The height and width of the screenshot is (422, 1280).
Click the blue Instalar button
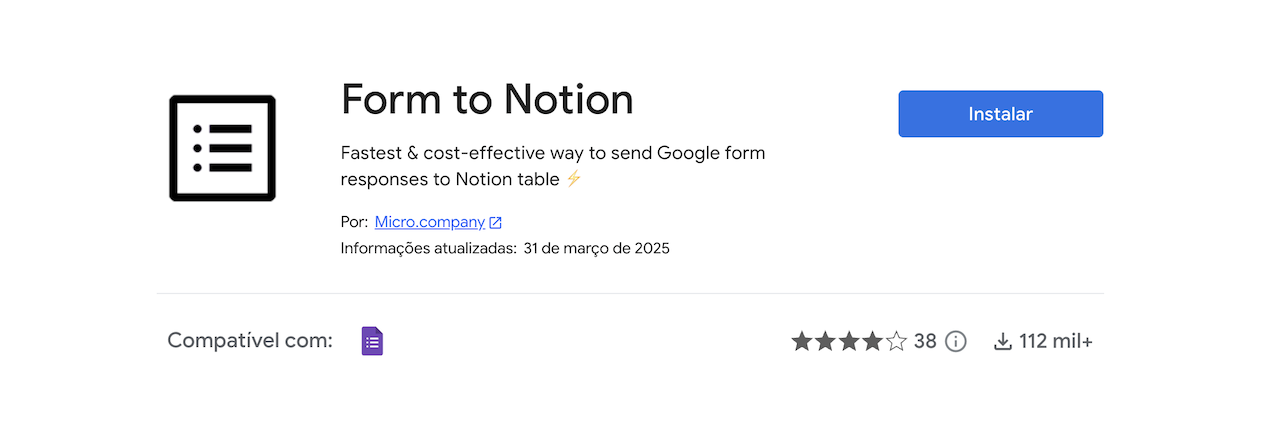click(1000, 114)
